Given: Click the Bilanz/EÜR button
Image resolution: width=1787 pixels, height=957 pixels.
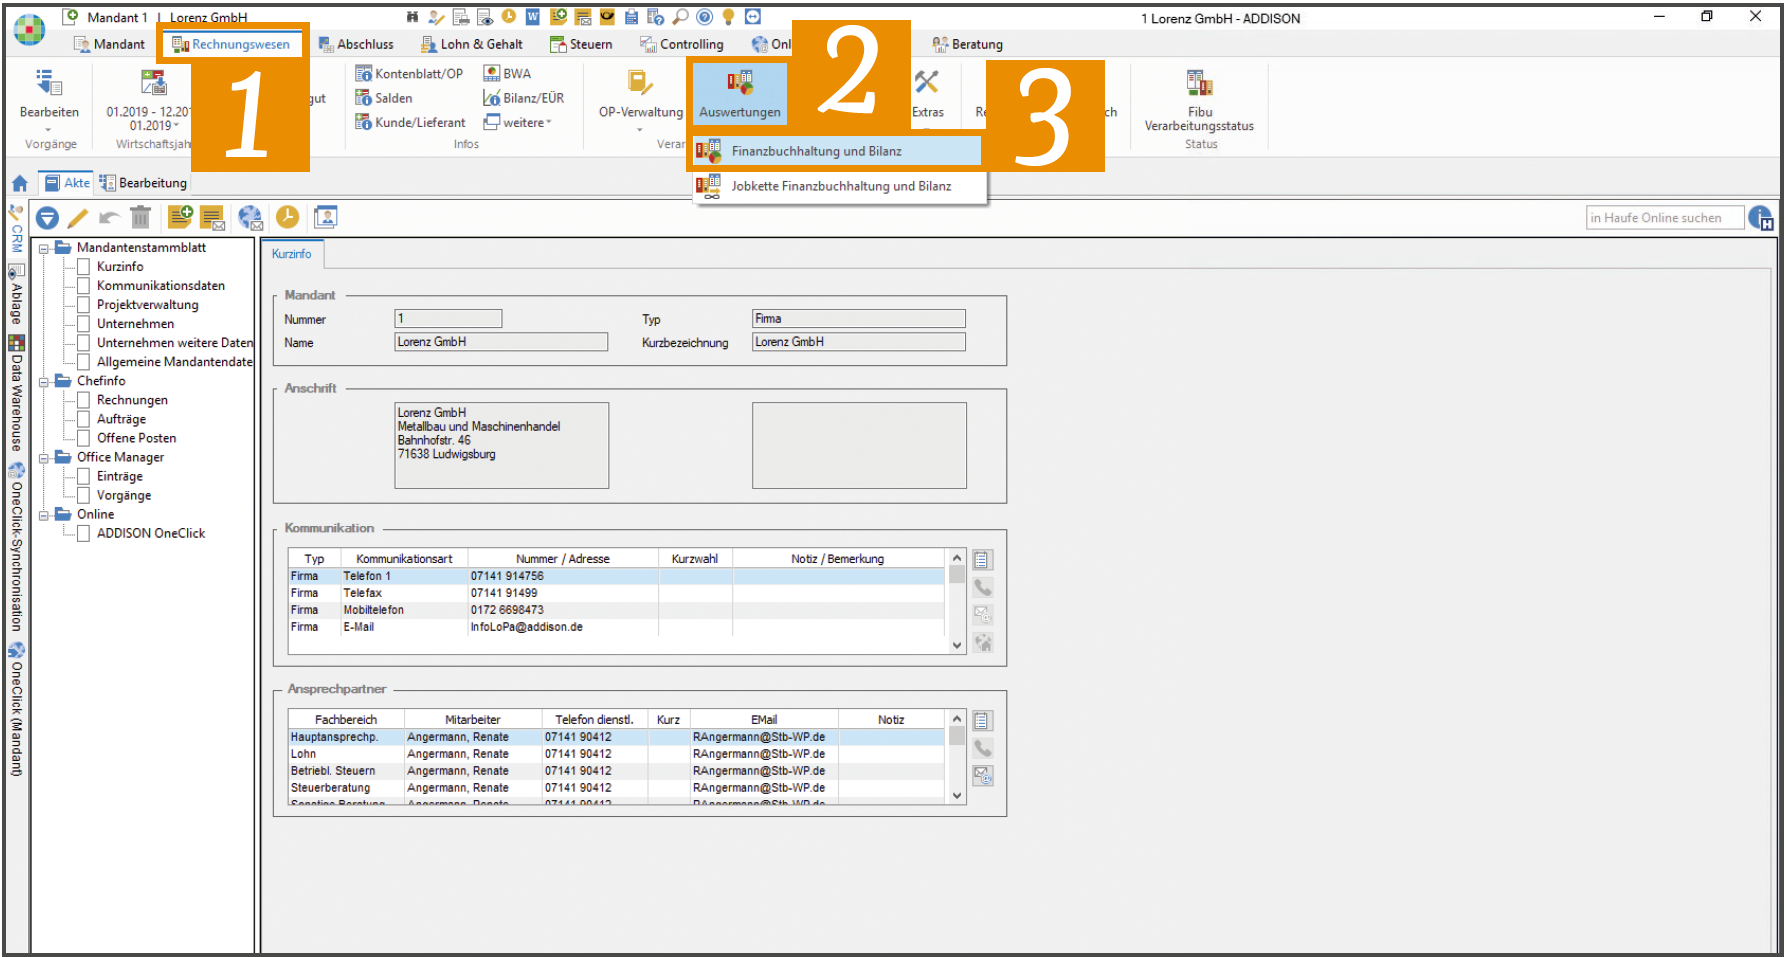Looking at the screenshot, I should pos(524,98).
